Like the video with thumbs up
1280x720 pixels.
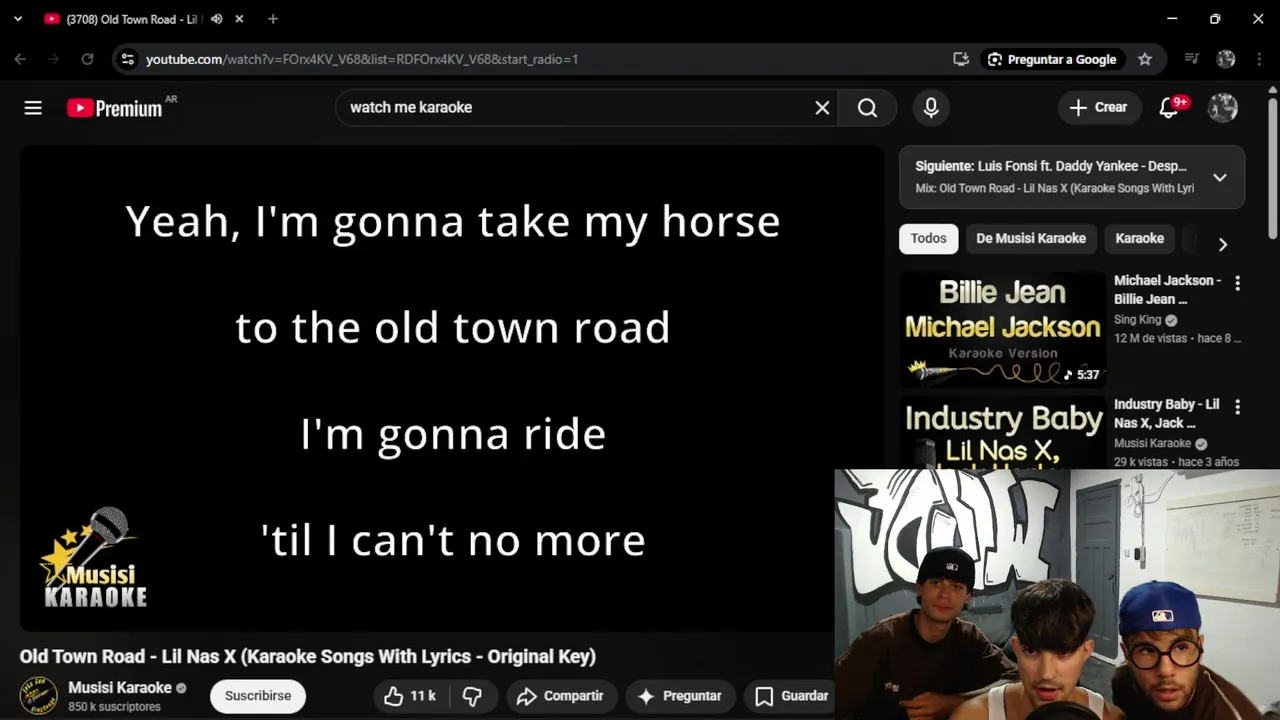pyautogui.click(x=411, y=696)
